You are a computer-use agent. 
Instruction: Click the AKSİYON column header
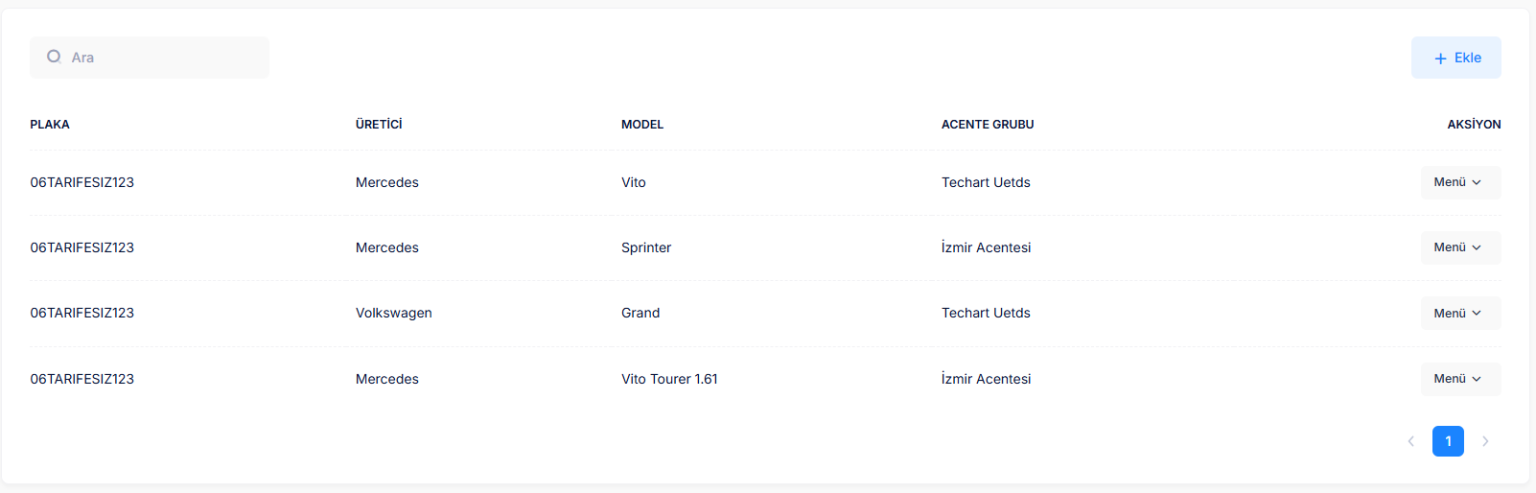(1473, 125)
